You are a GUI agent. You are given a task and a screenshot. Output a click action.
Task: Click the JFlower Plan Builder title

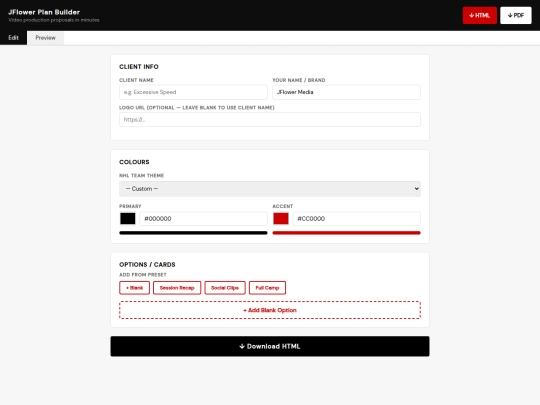click(44, 12)
